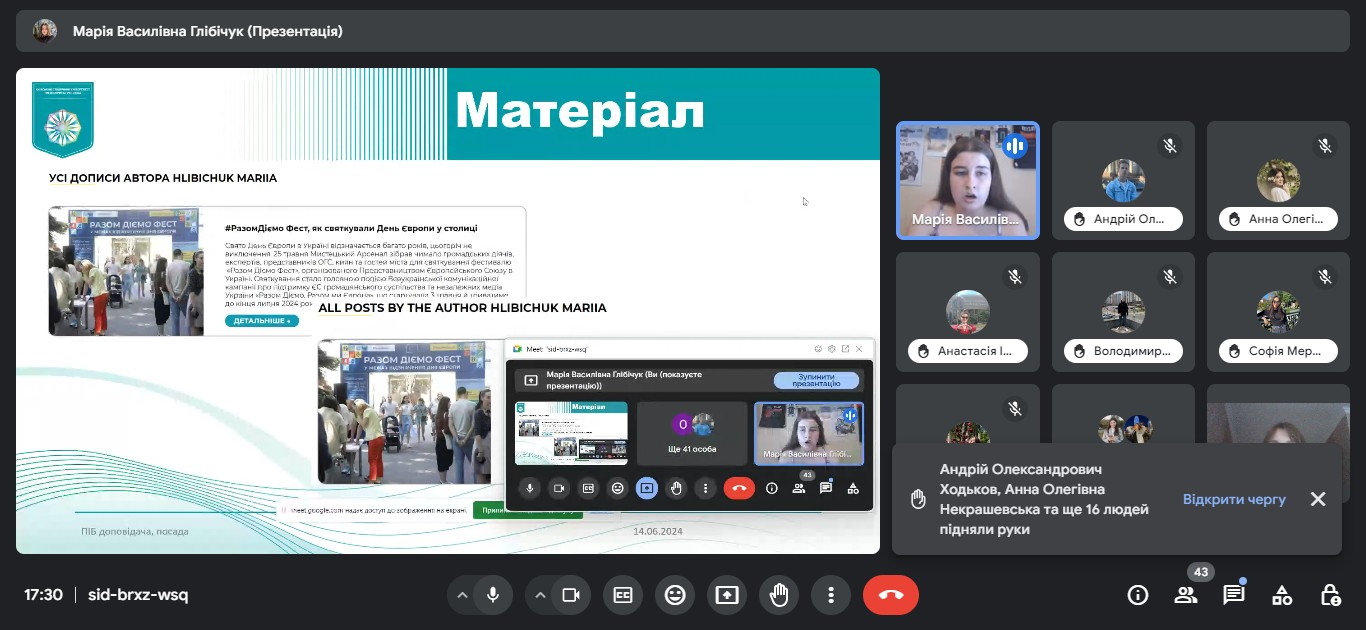Viewport: 1366px width, 630px height.
Task: Click 'Відкрити чергу' link in notification
Action: [1234, 499]
